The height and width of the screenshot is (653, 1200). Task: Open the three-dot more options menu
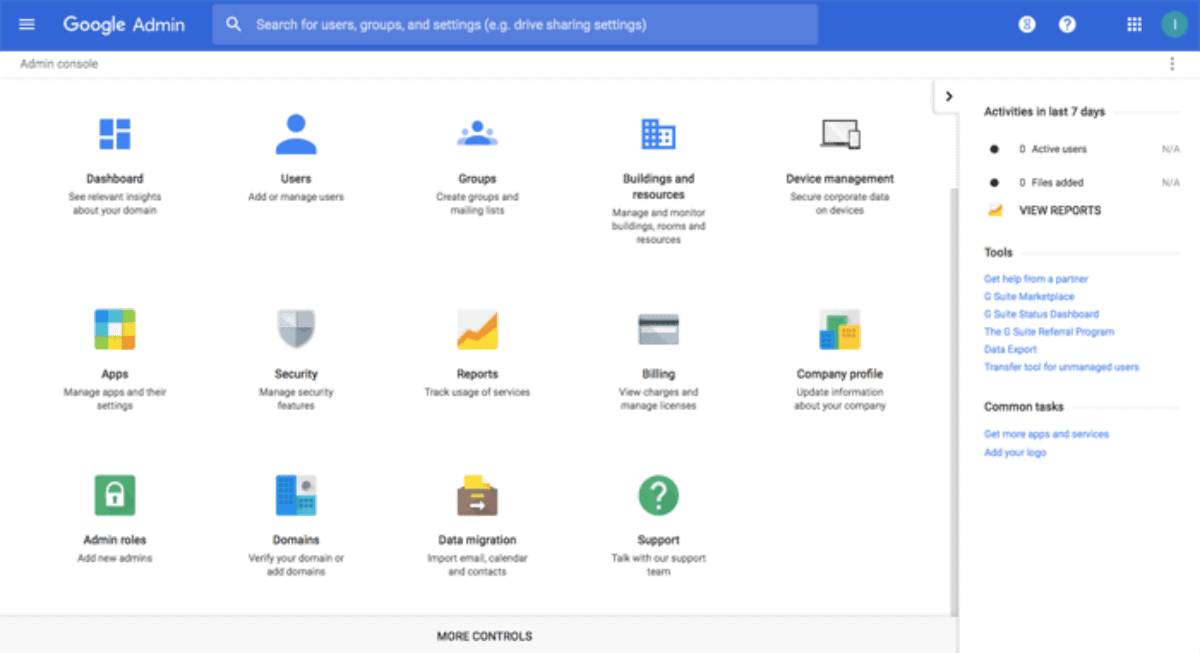1172,64
